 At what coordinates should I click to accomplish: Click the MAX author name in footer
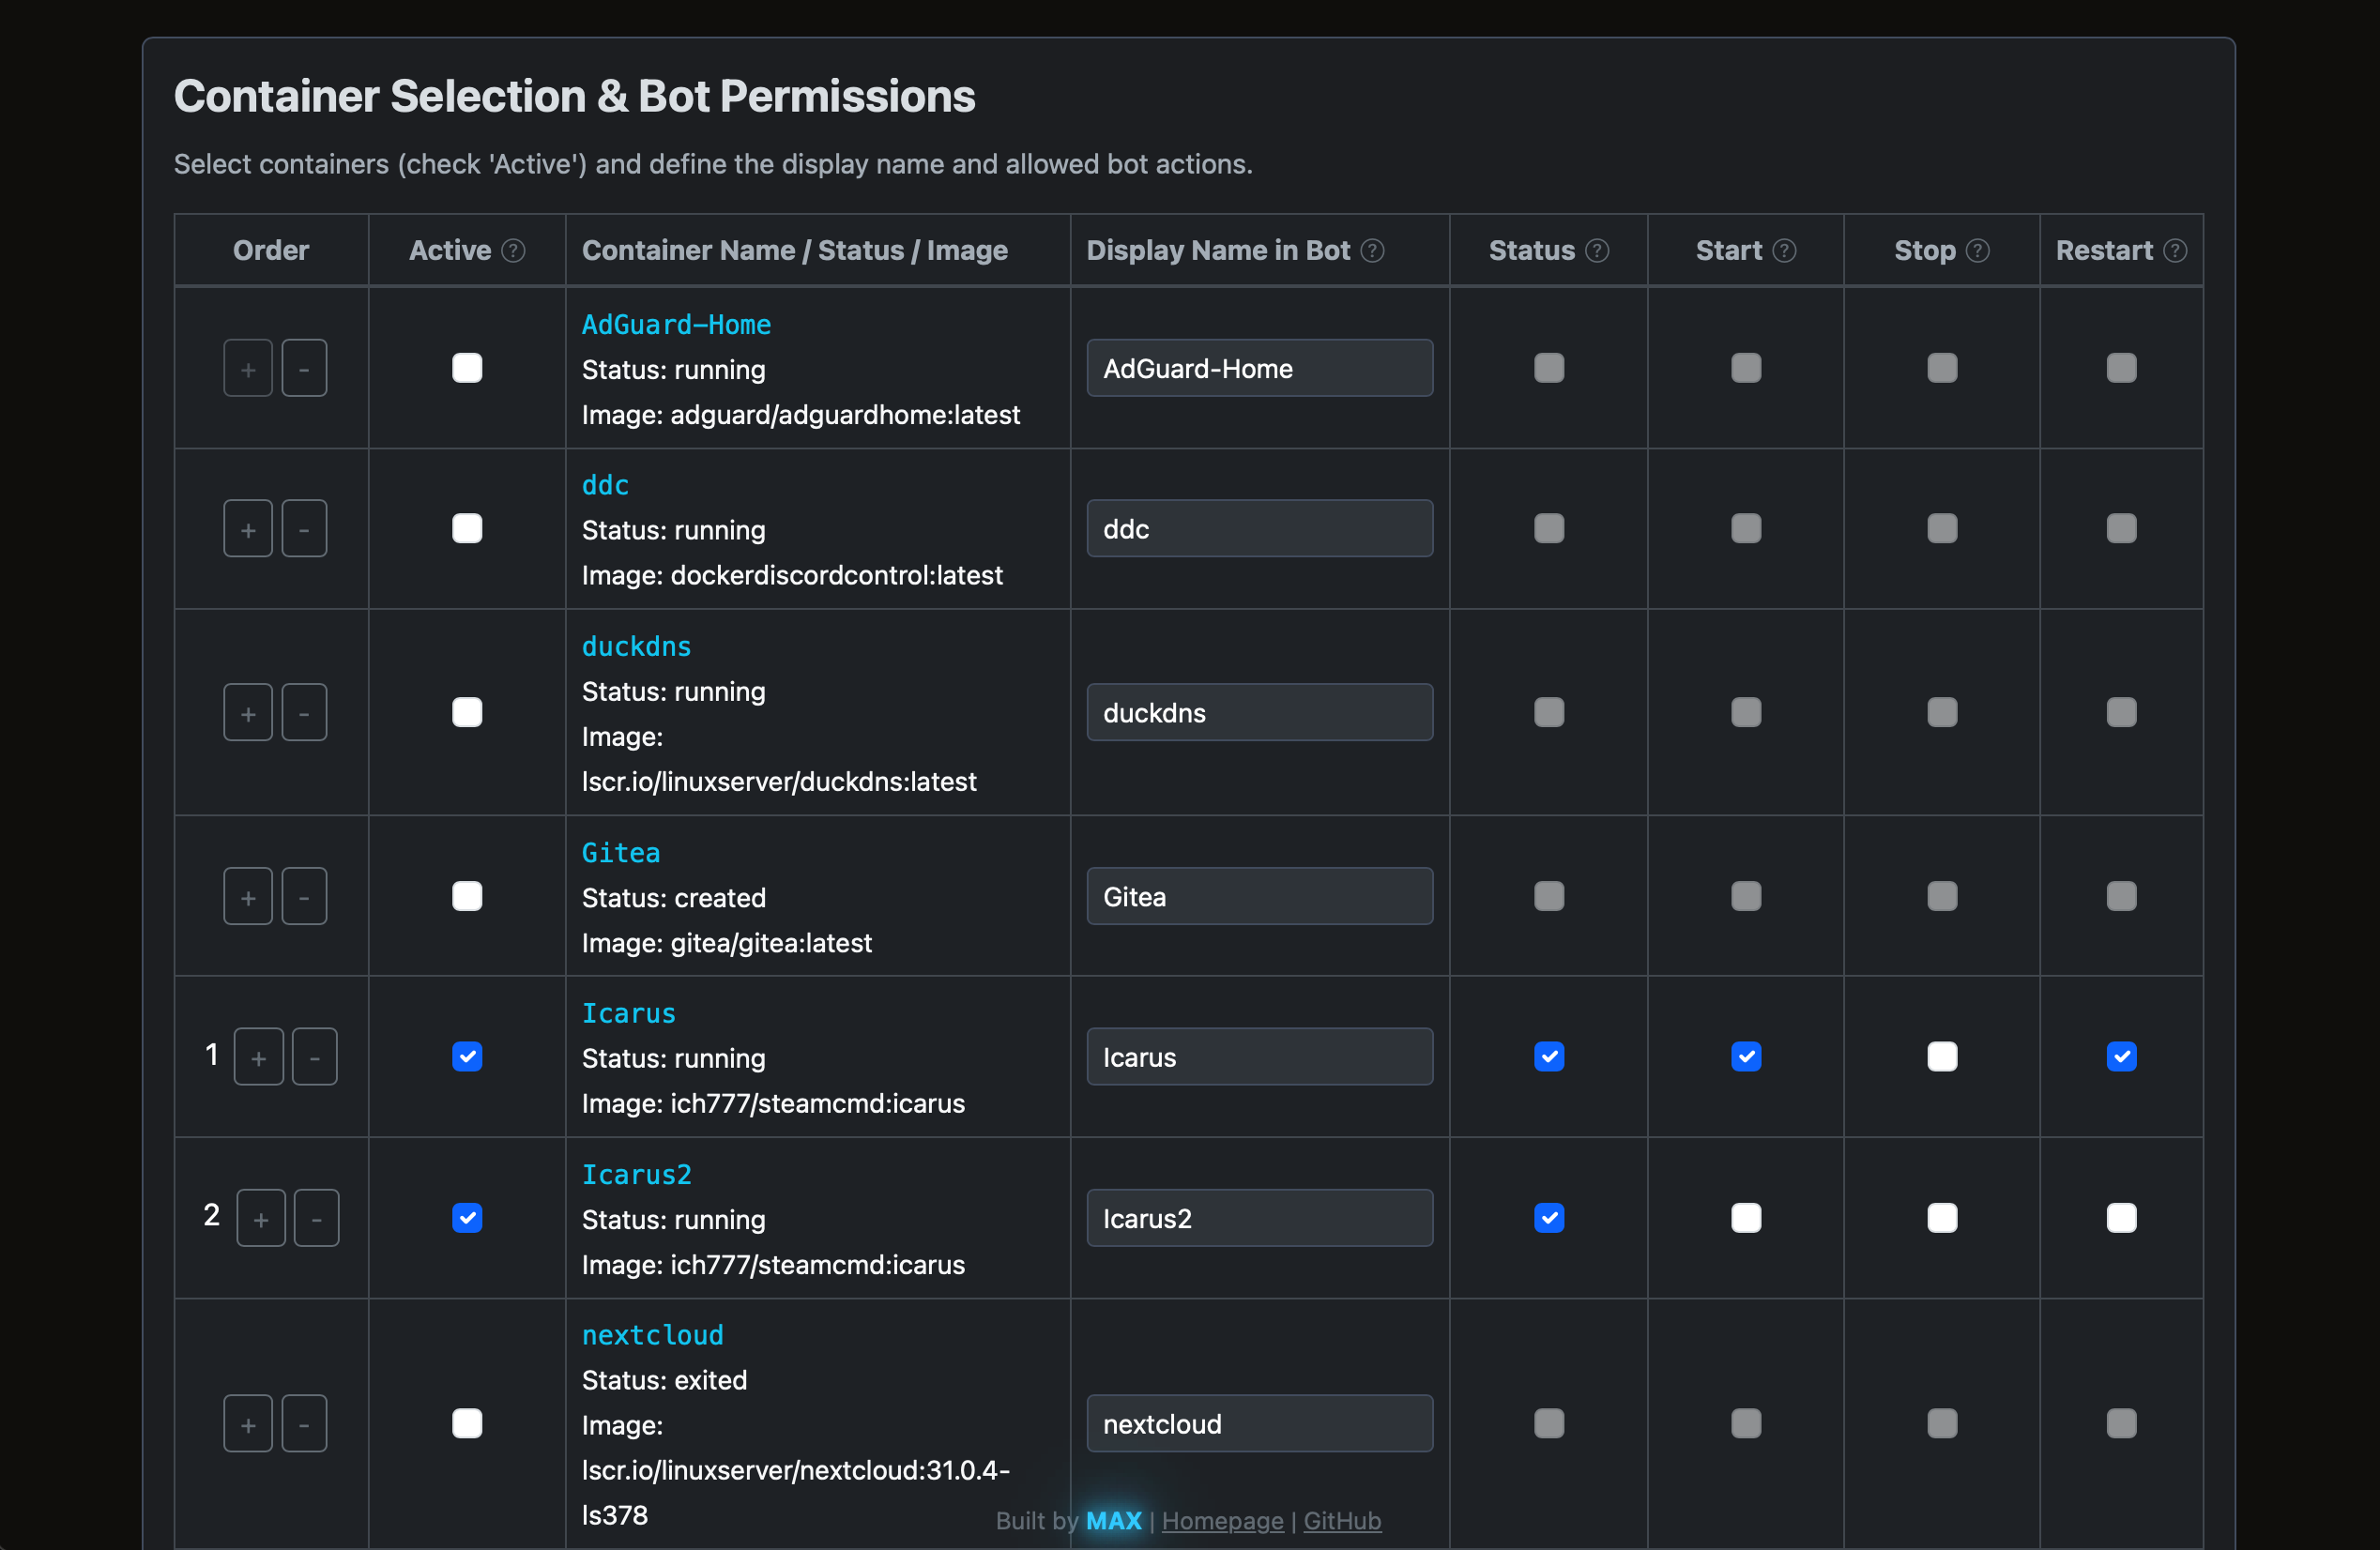[1113, 1520]
